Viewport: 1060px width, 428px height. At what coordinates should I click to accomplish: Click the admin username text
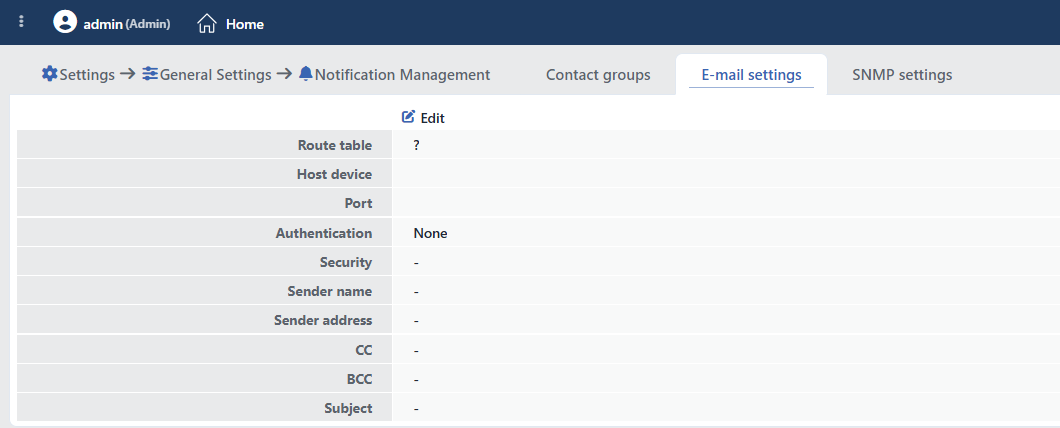103,24
